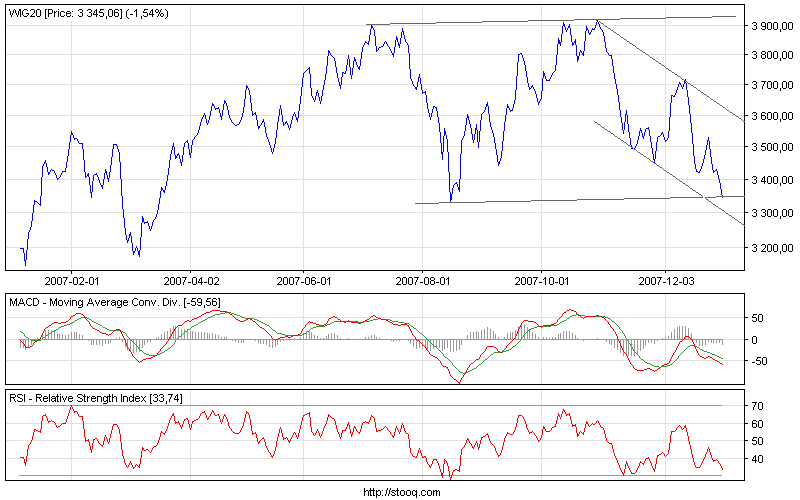800x500 pixels.
Task: Click the 2007-06-01 date label
Action: click(x=304, y=281)
